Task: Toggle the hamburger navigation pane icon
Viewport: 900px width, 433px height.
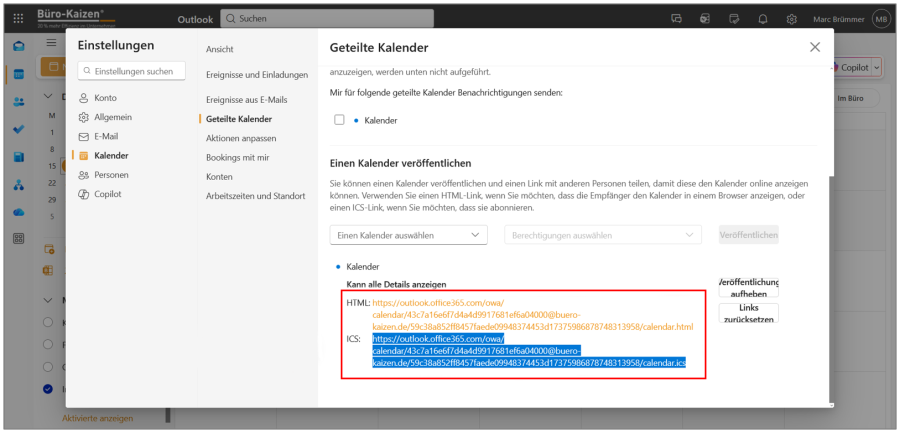Action: pos(52,43)
